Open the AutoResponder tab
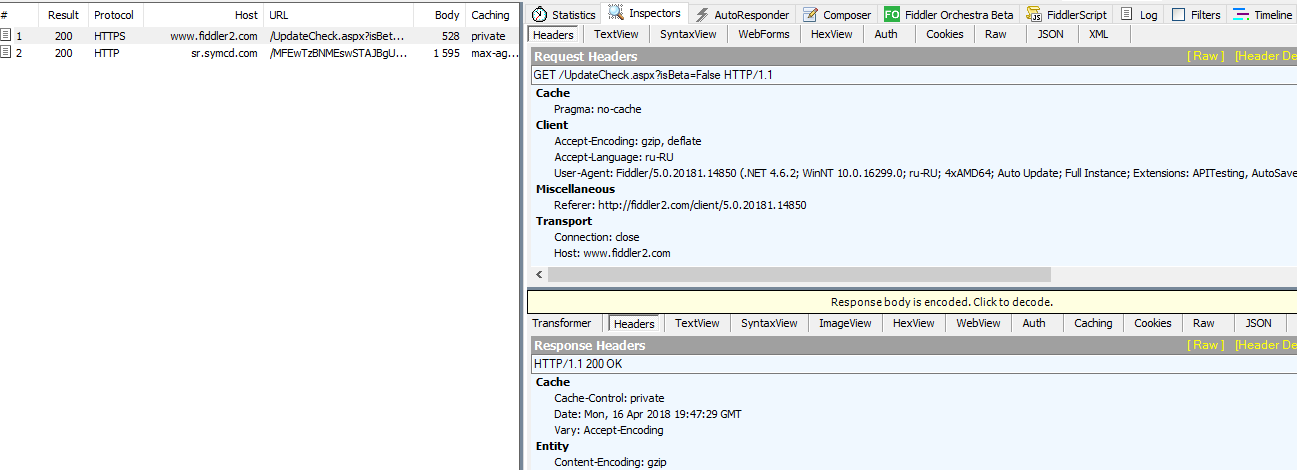1297x470 pixels. 742,15
